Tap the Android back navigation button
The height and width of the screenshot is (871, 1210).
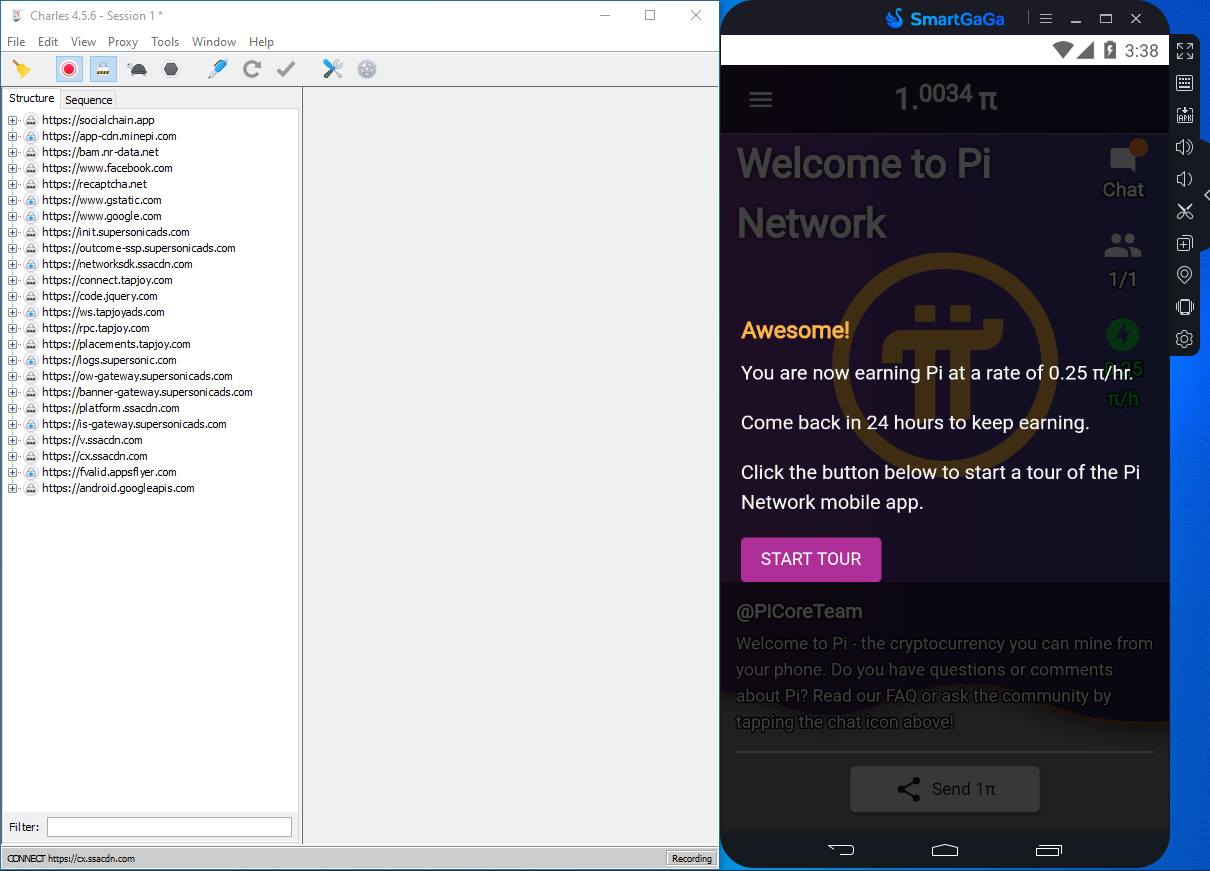click(841, 850)
